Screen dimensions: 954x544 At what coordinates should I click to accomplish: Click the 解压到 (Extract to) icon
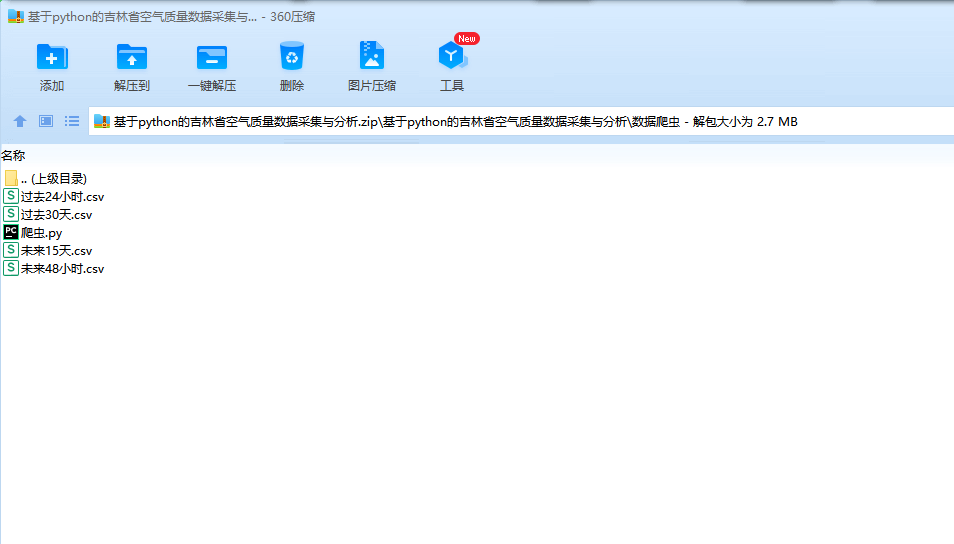131,57
